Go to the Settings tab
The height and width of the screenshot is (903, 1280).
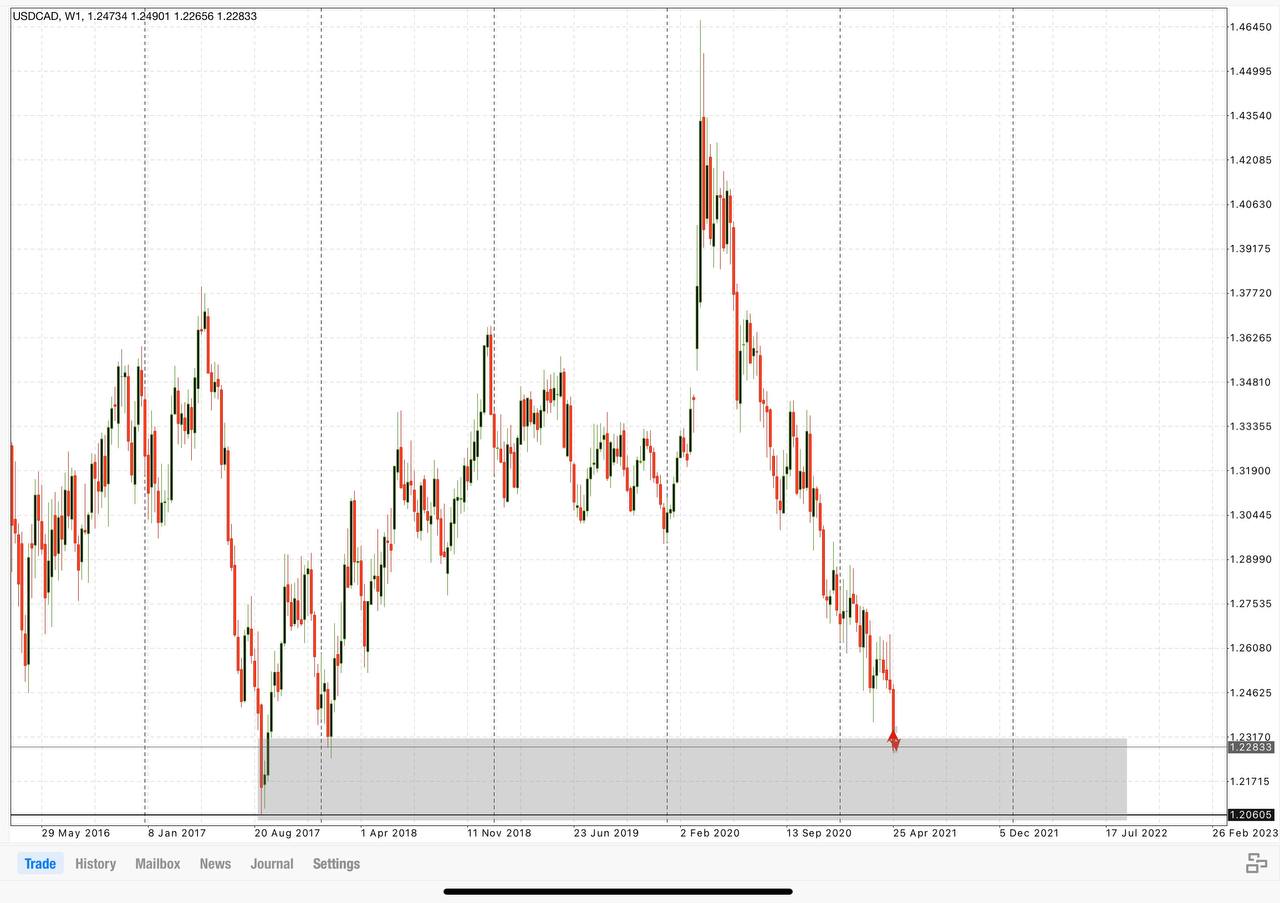coord(336,864)
